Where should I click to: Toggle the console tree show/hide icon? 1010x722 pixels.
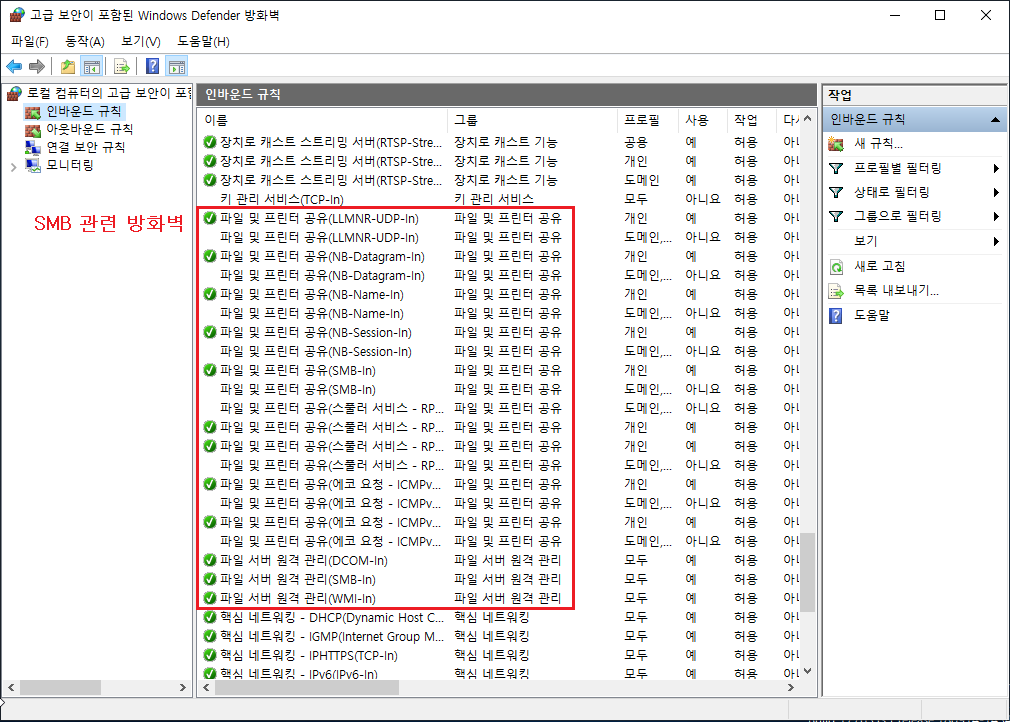92,66
